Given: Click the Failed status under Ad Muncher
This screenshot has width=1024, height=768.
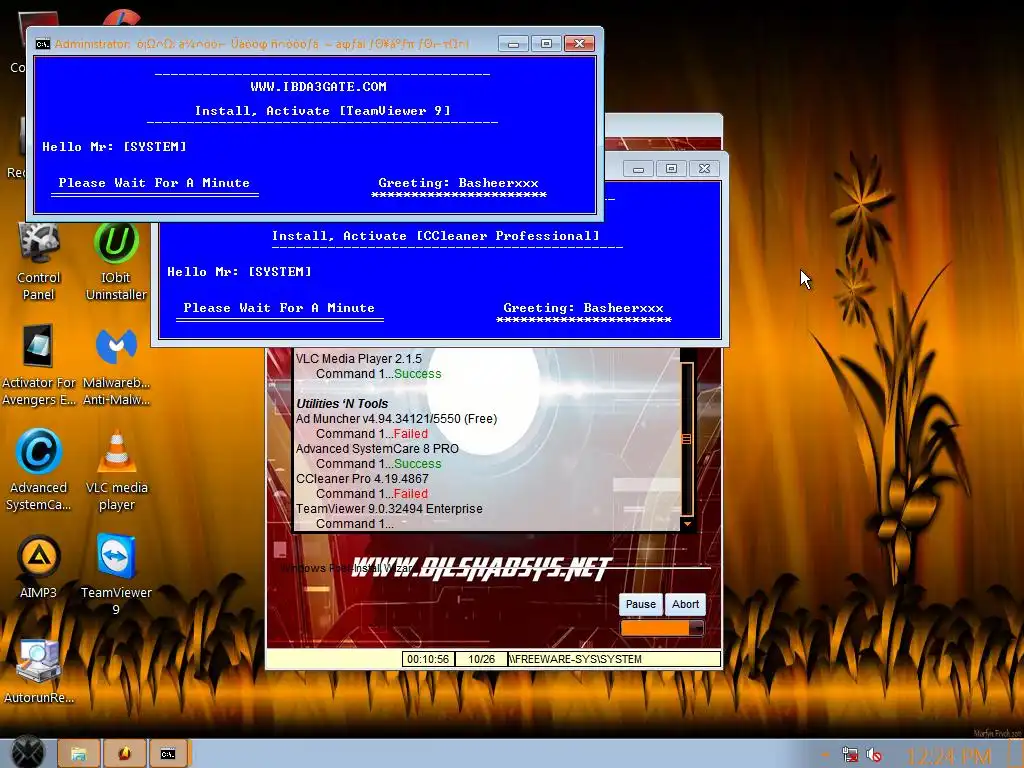Looking at the screenshot, I should (411, 434).
